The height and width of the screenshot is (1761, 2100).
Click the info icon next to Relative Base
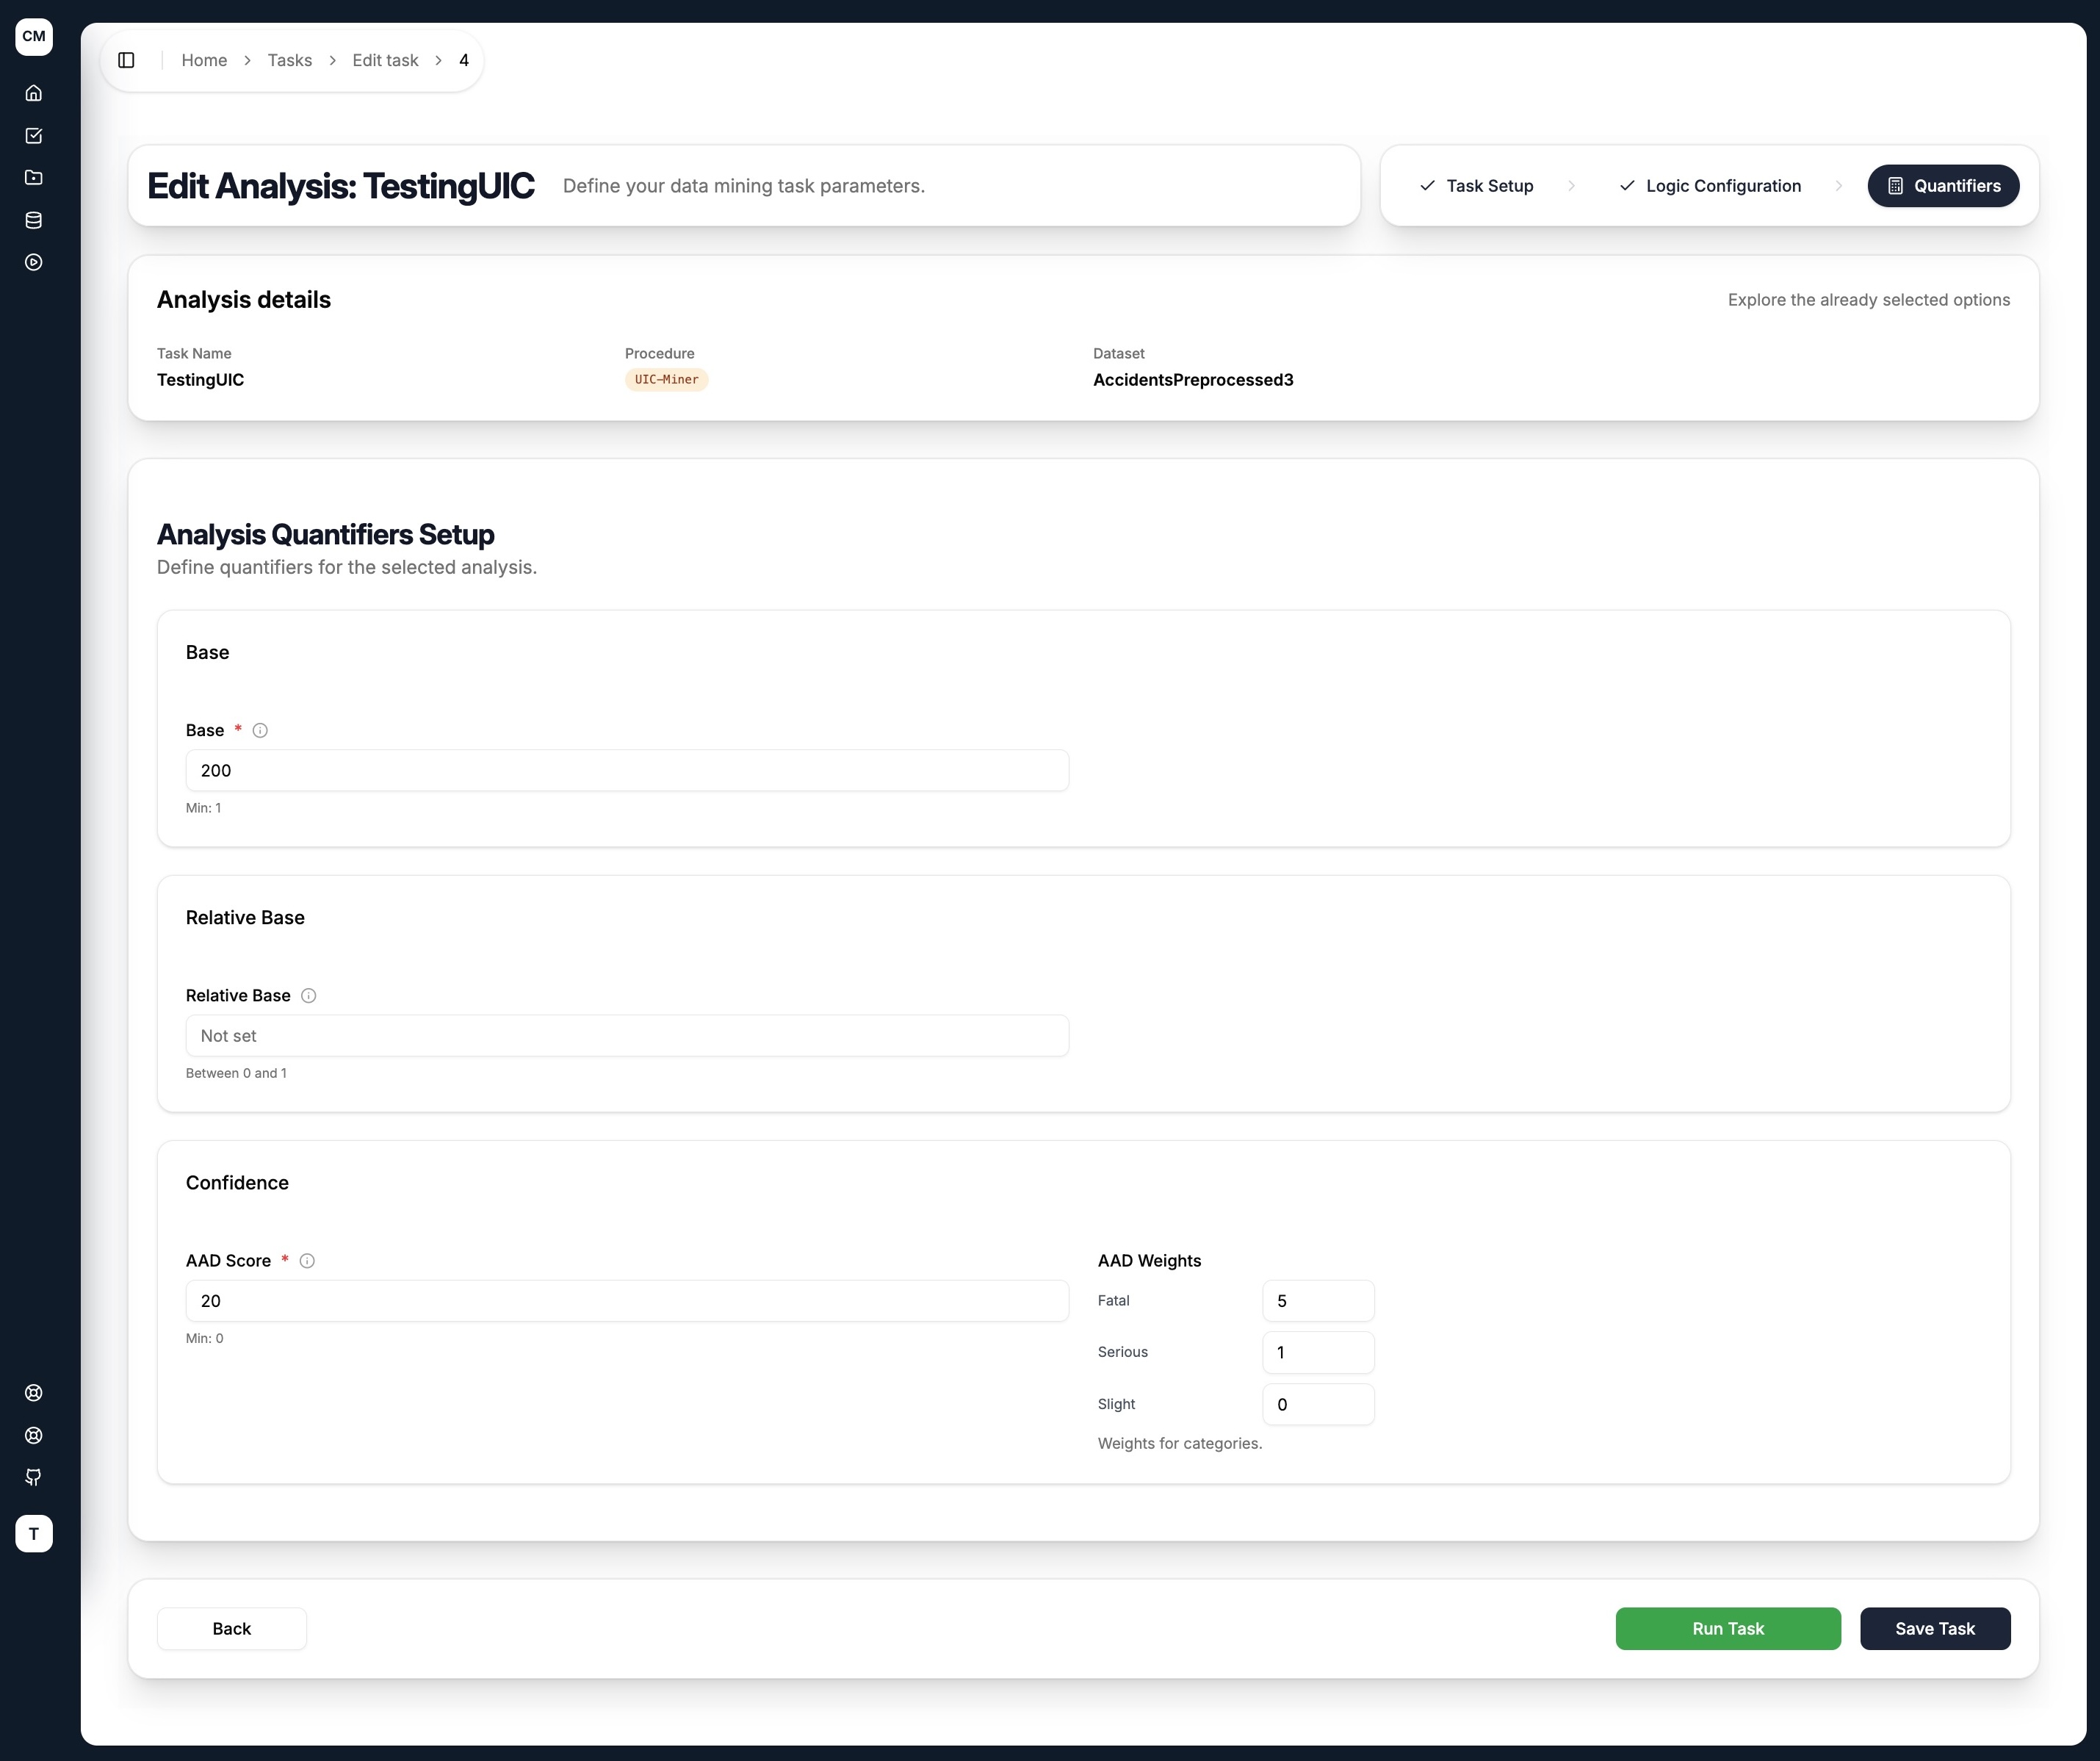[x=309, y=996]
